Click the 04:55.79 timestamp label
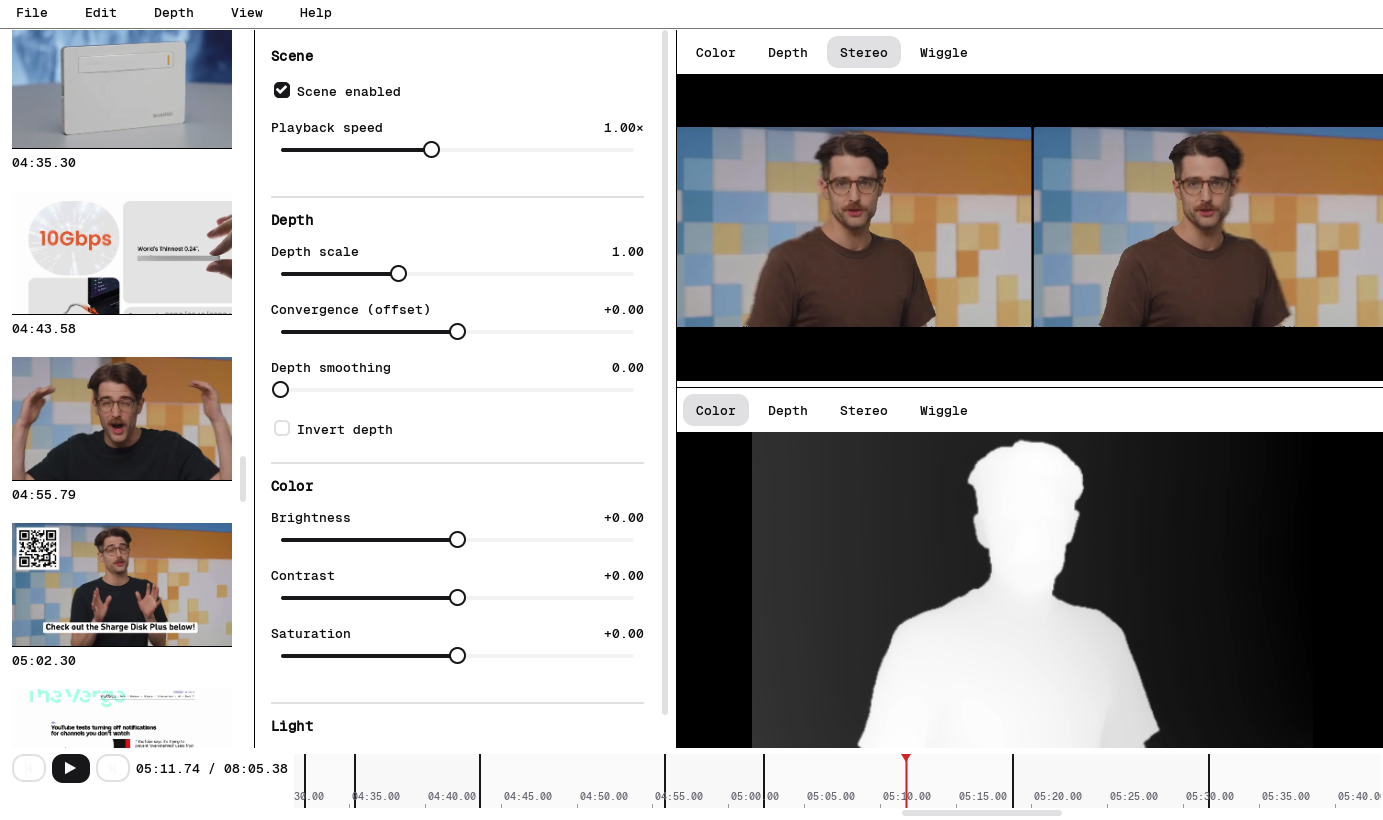The height and width of the screenshot is (820, 1383). point(44,495)
